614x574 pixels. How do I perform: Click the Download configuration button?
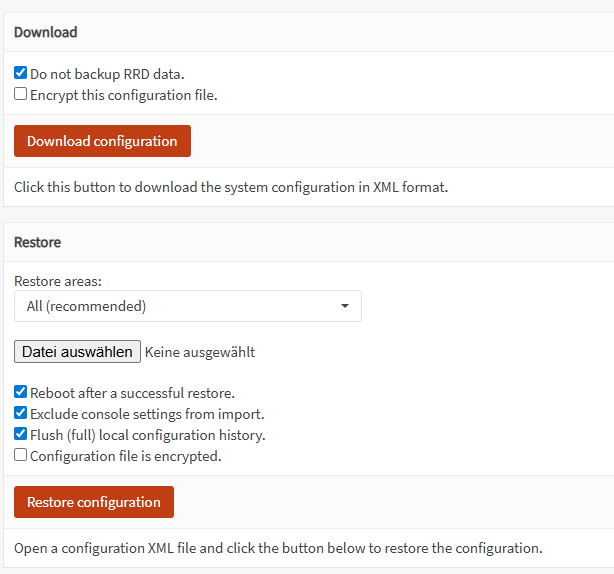click(102, 141)
